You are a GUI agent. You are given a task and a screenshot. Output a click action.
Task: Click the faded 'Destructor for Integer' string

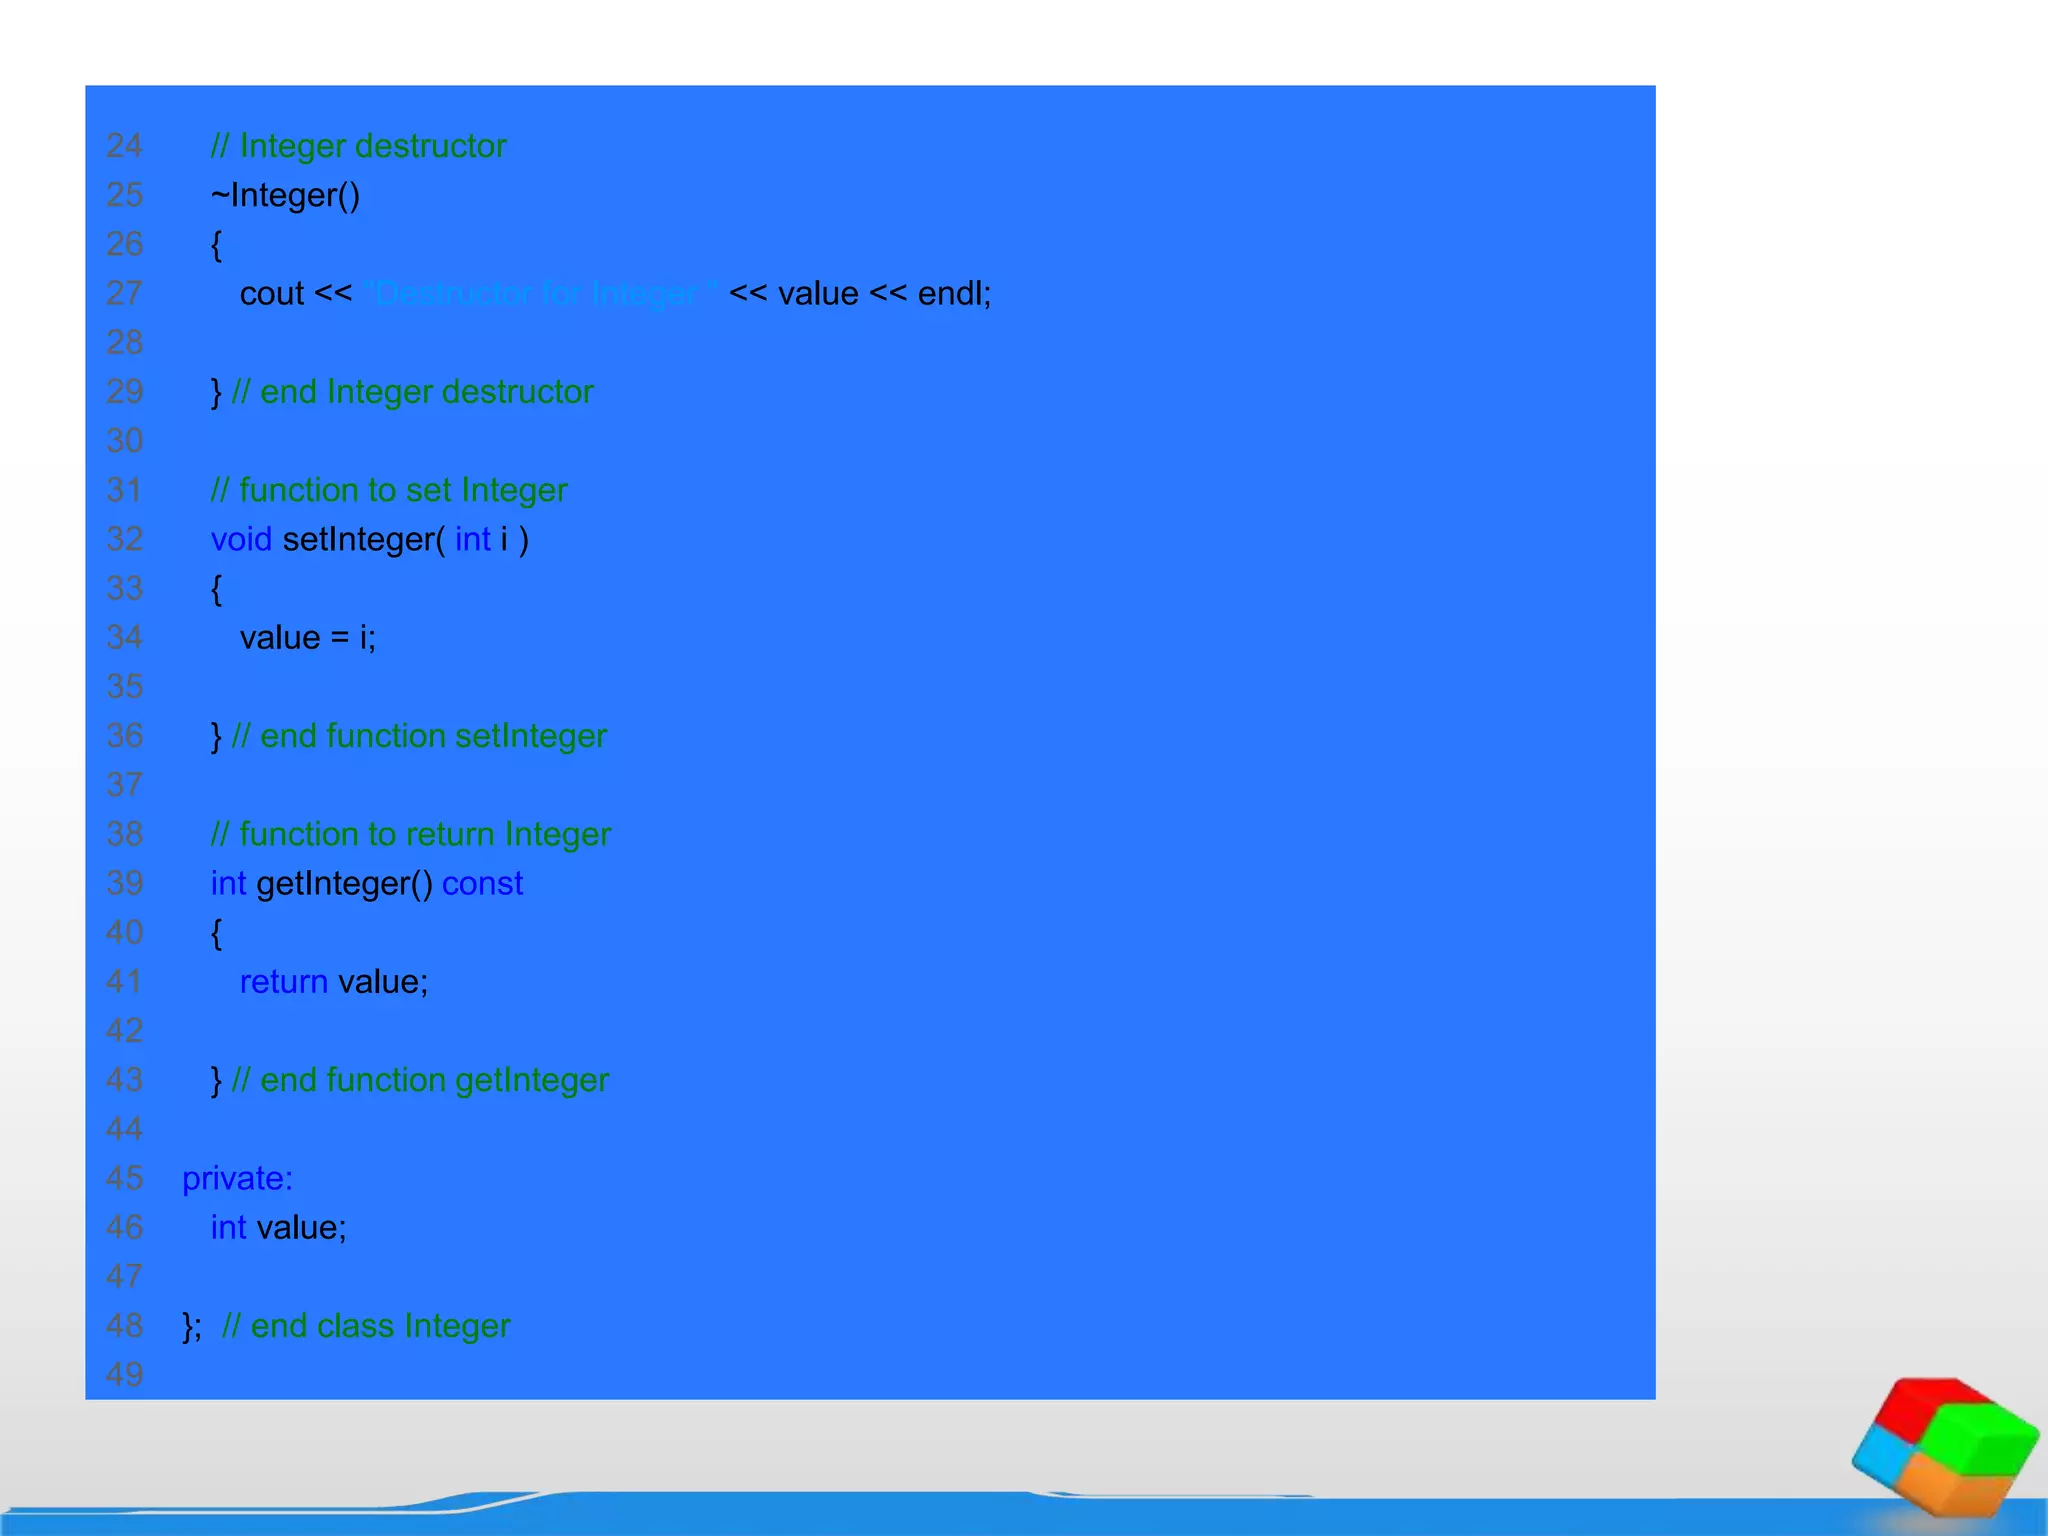click(x=540, y=294)
